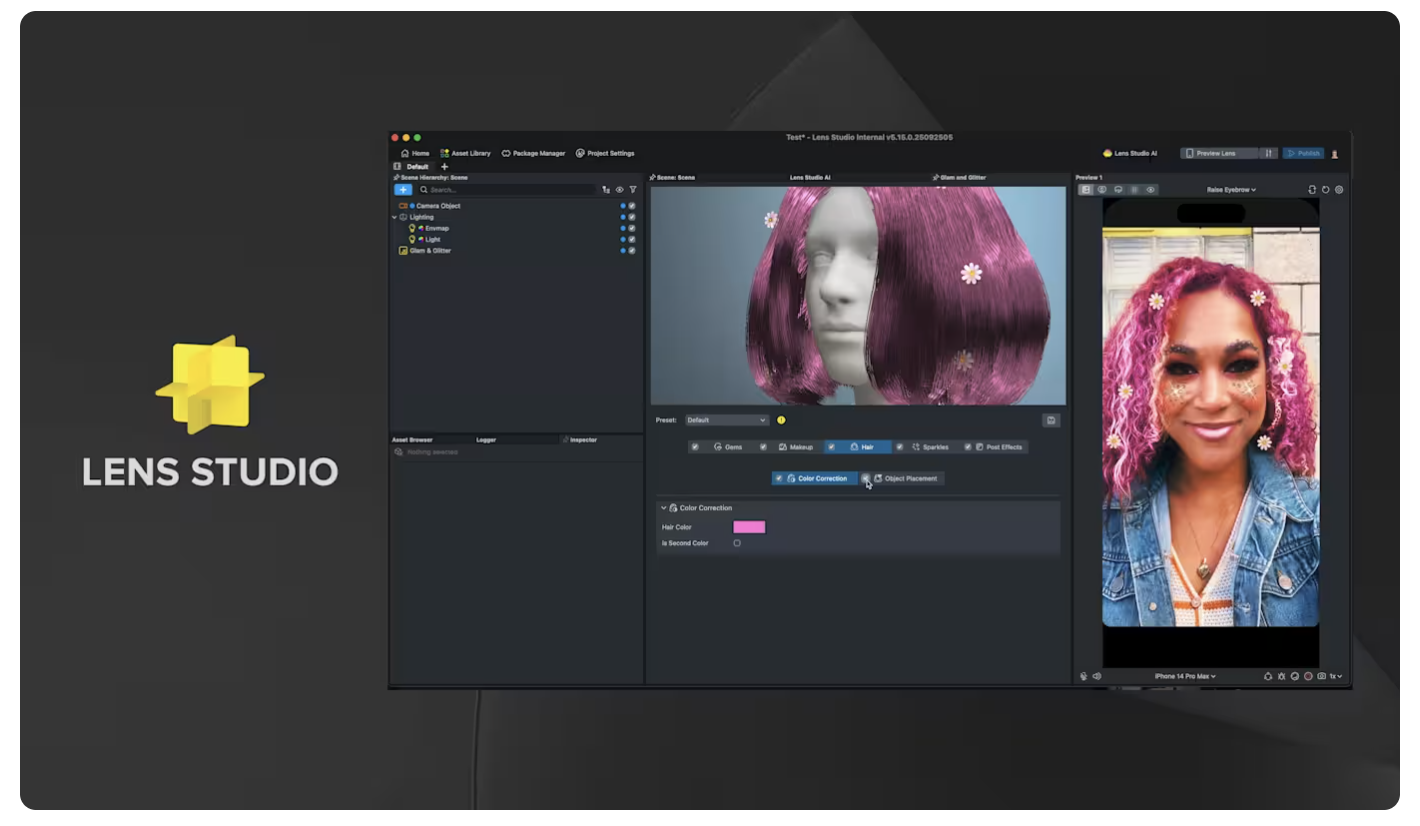This screenshot has width=1420, height=826.
Task: Click the pink Hair Color swatch
Action: (x=749, y=527)
